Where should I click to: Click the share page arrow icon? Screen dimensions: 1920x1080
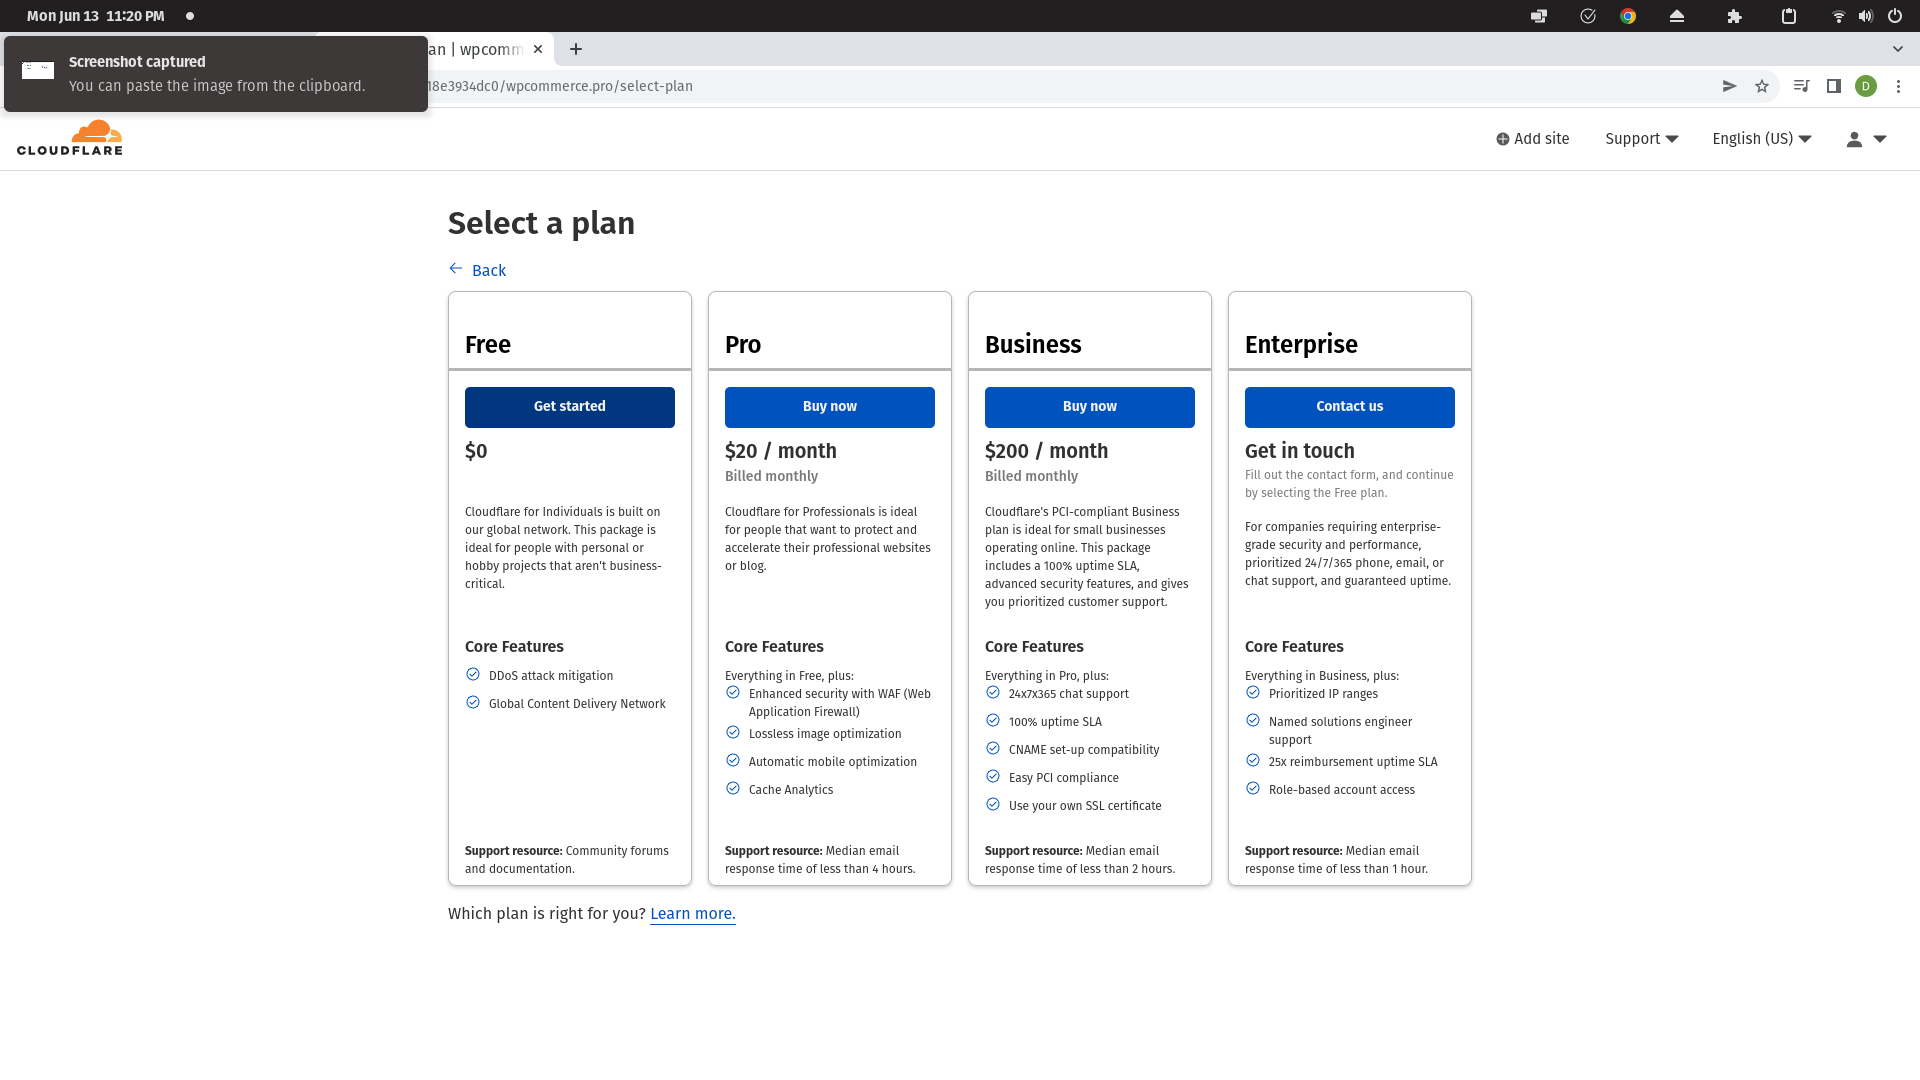point(1729,86)
